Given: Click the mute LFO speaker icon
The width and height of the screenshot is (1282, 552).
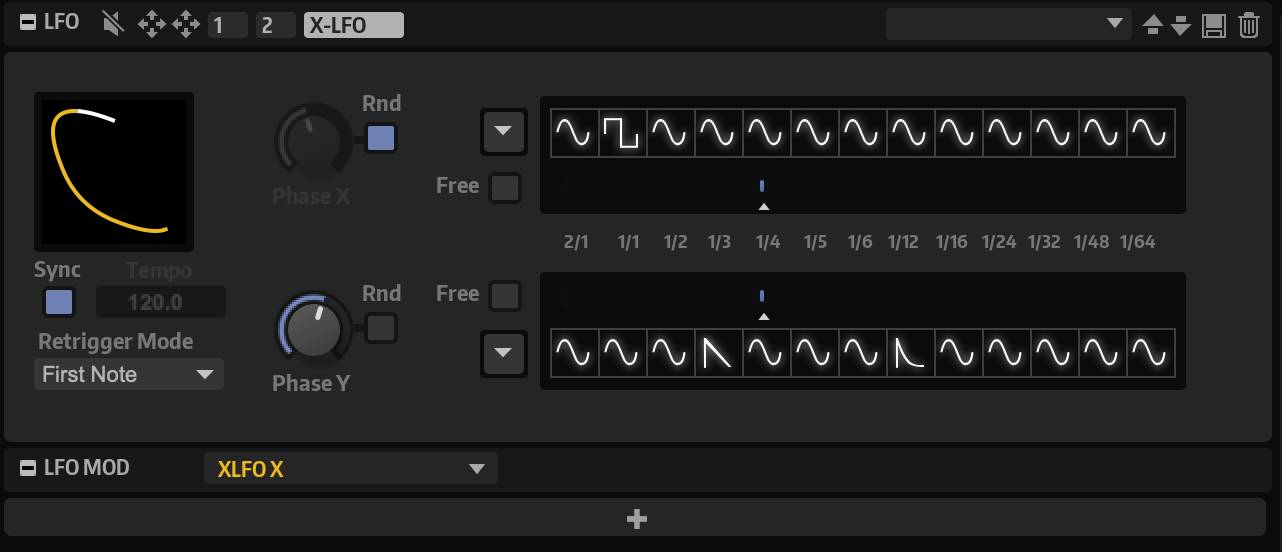Looking at the screenshot, I should click(113, 24).
